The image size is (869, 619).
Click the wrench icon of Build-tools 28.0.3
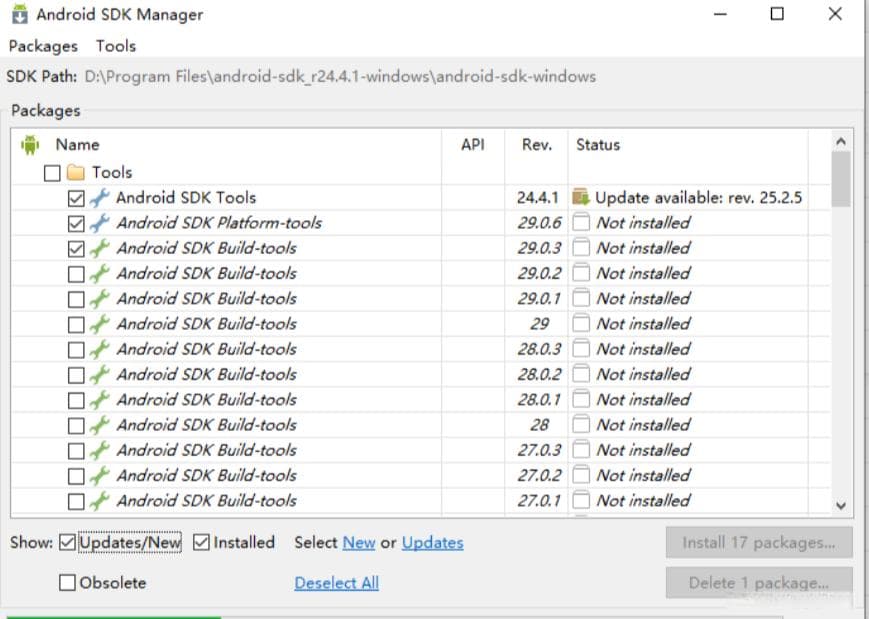(x=100, y=350)
